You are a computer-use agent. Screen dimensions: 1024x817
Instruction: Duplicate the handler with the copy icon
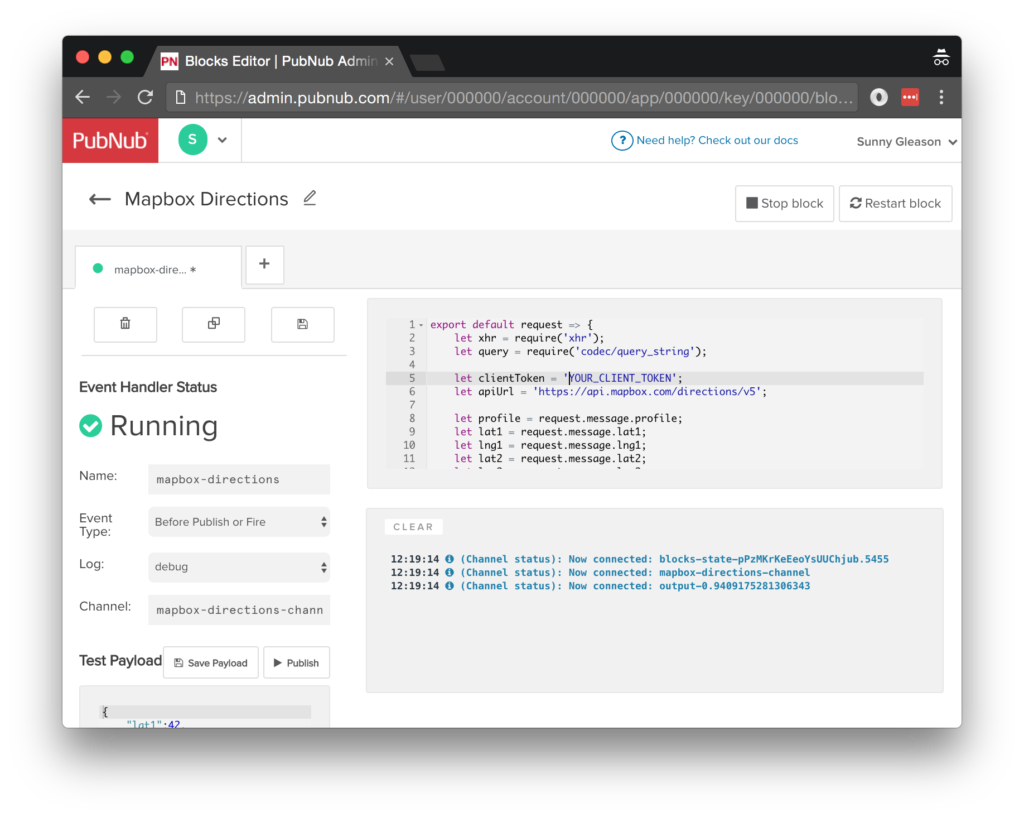click(213, 324)
